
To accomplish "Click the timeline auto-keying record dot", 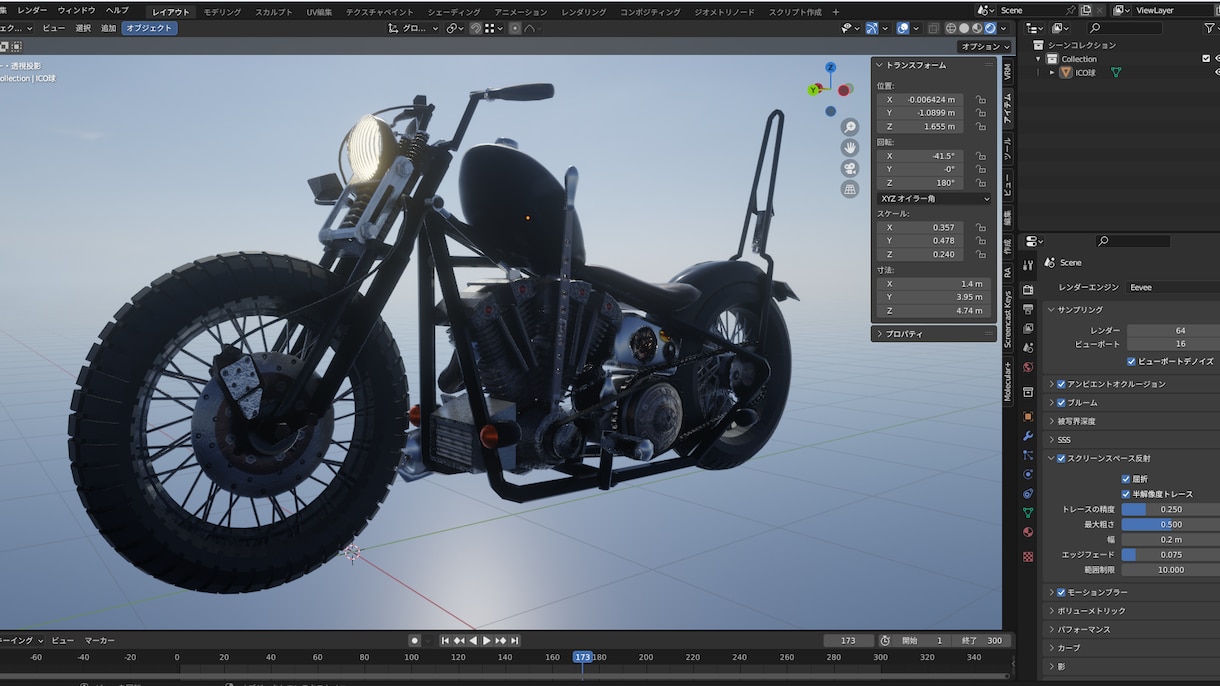I will pyautogui.click(x=414, y=640).
